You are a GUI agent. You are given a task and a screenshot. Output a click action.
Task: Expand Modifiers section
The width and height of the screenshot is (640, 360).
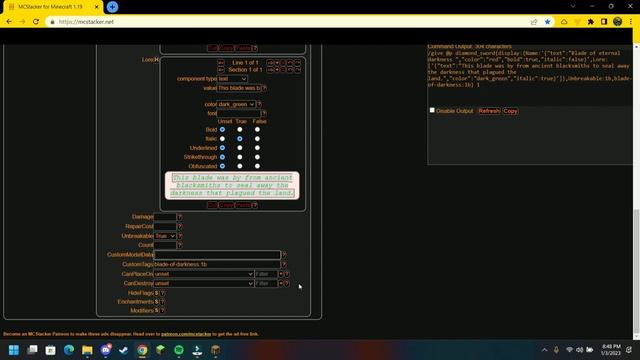156,311
